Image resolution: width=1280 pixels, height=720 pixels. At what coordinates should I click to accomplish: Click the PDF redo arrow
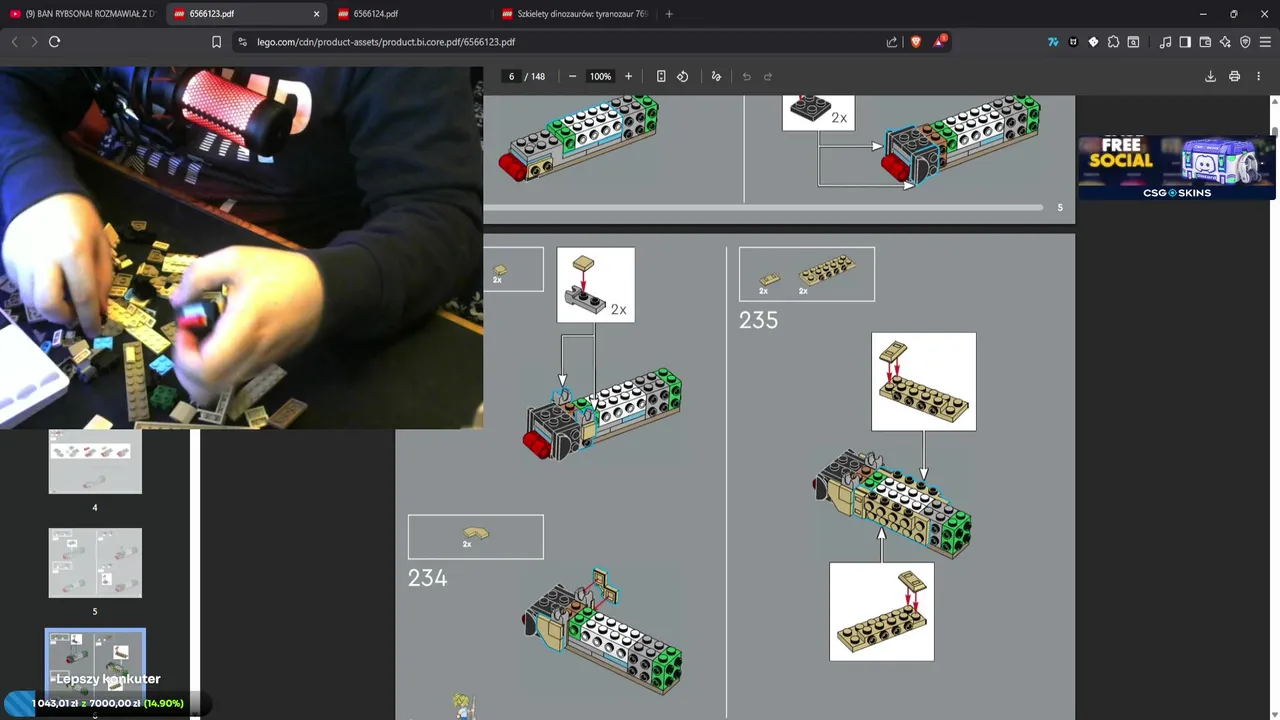[768, 76]
